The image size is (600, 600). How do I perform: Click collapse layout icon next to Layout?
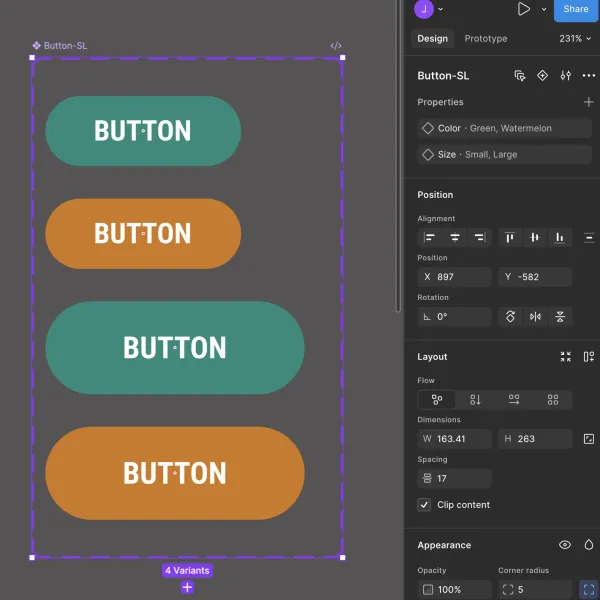tap(566, 357)
